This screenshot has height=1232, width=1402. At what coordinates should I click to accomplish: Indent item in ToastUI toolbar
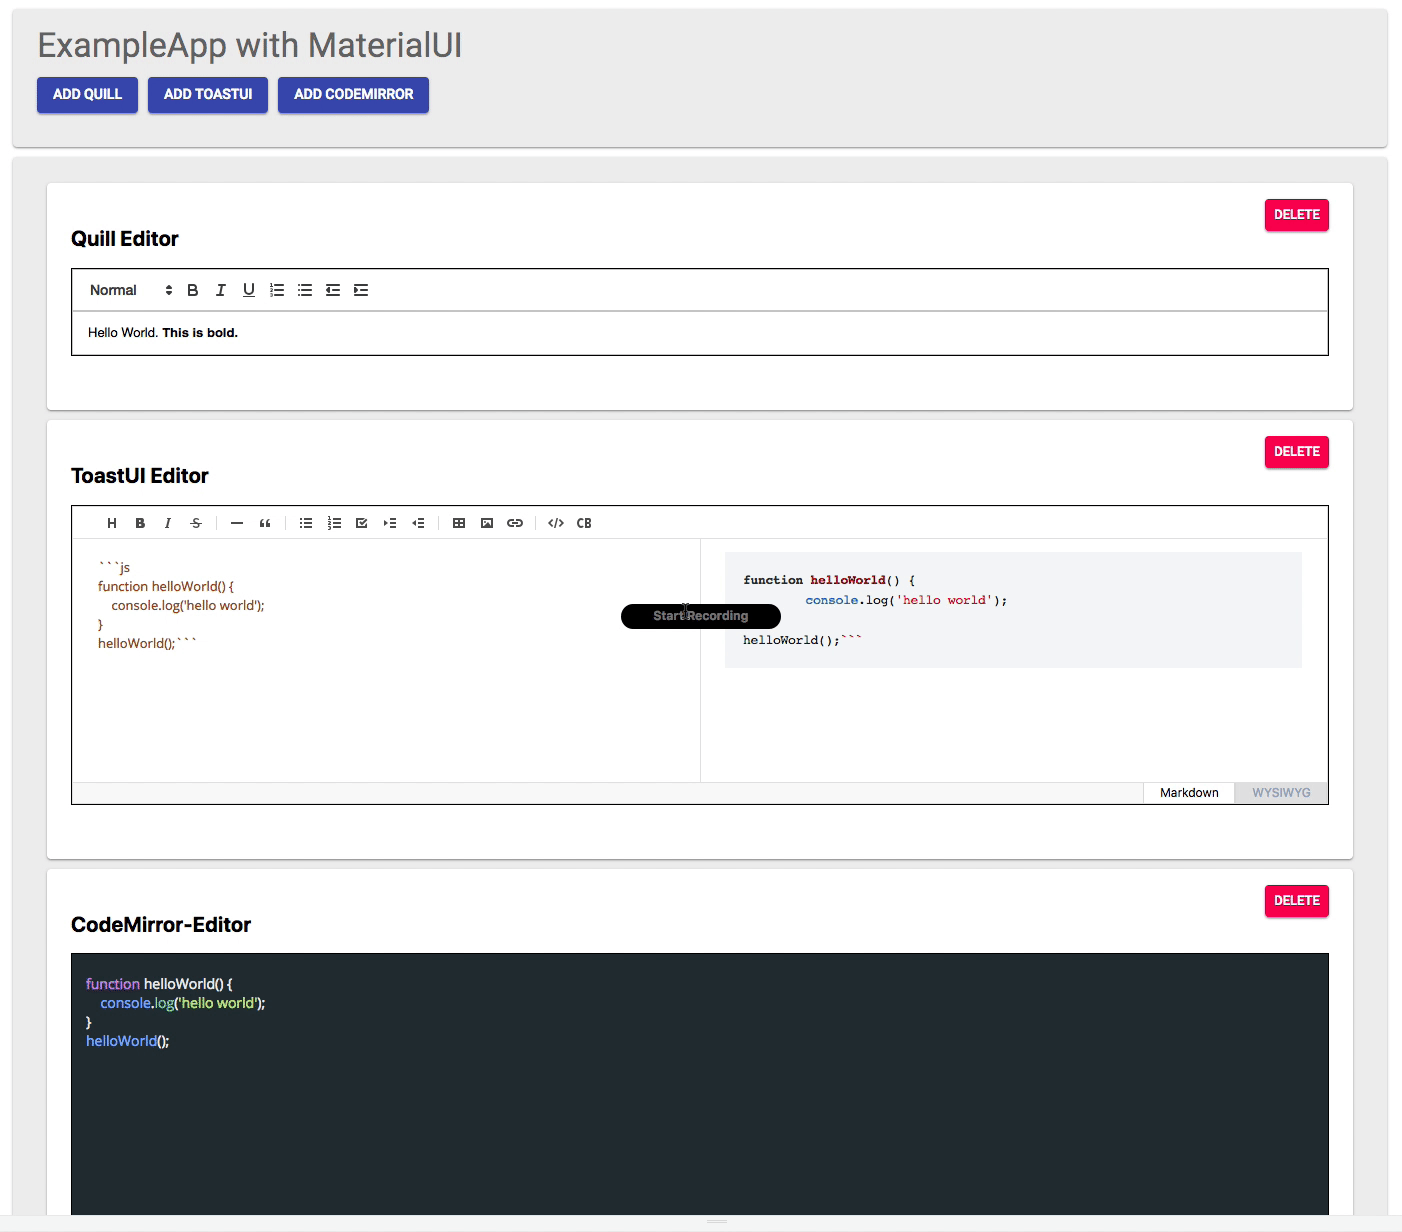390,523
